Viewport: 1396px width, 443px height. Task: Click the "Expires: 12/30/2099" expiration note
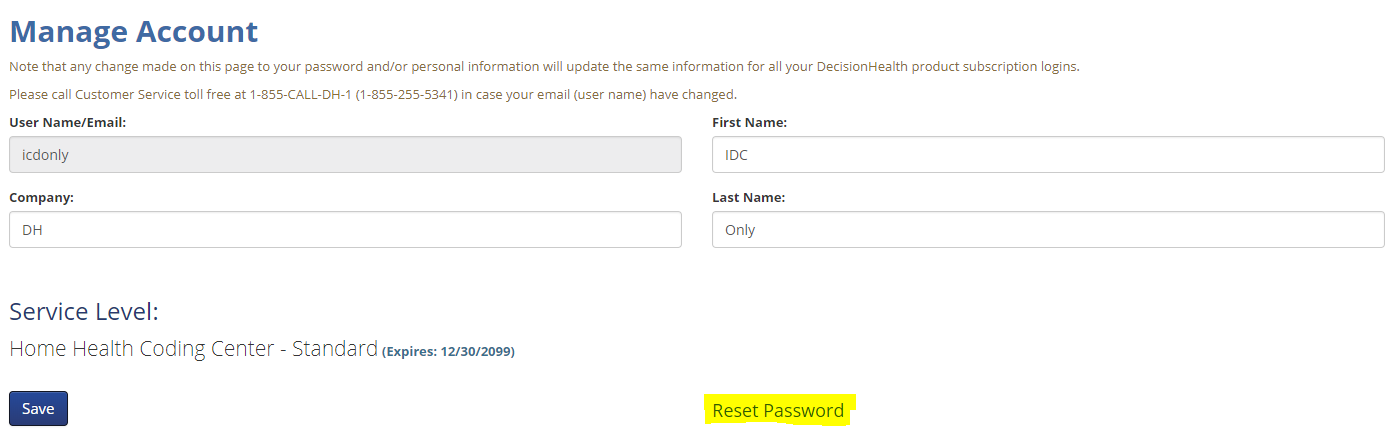(x=448, y=352)
